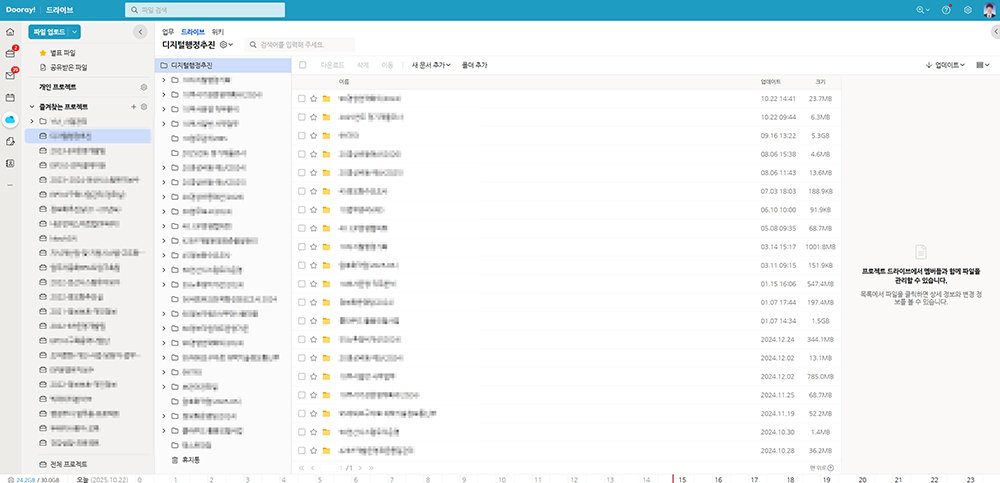Star the first folder in the file list
Viewport: 1000px width, 483px height.
pos(313,99)
